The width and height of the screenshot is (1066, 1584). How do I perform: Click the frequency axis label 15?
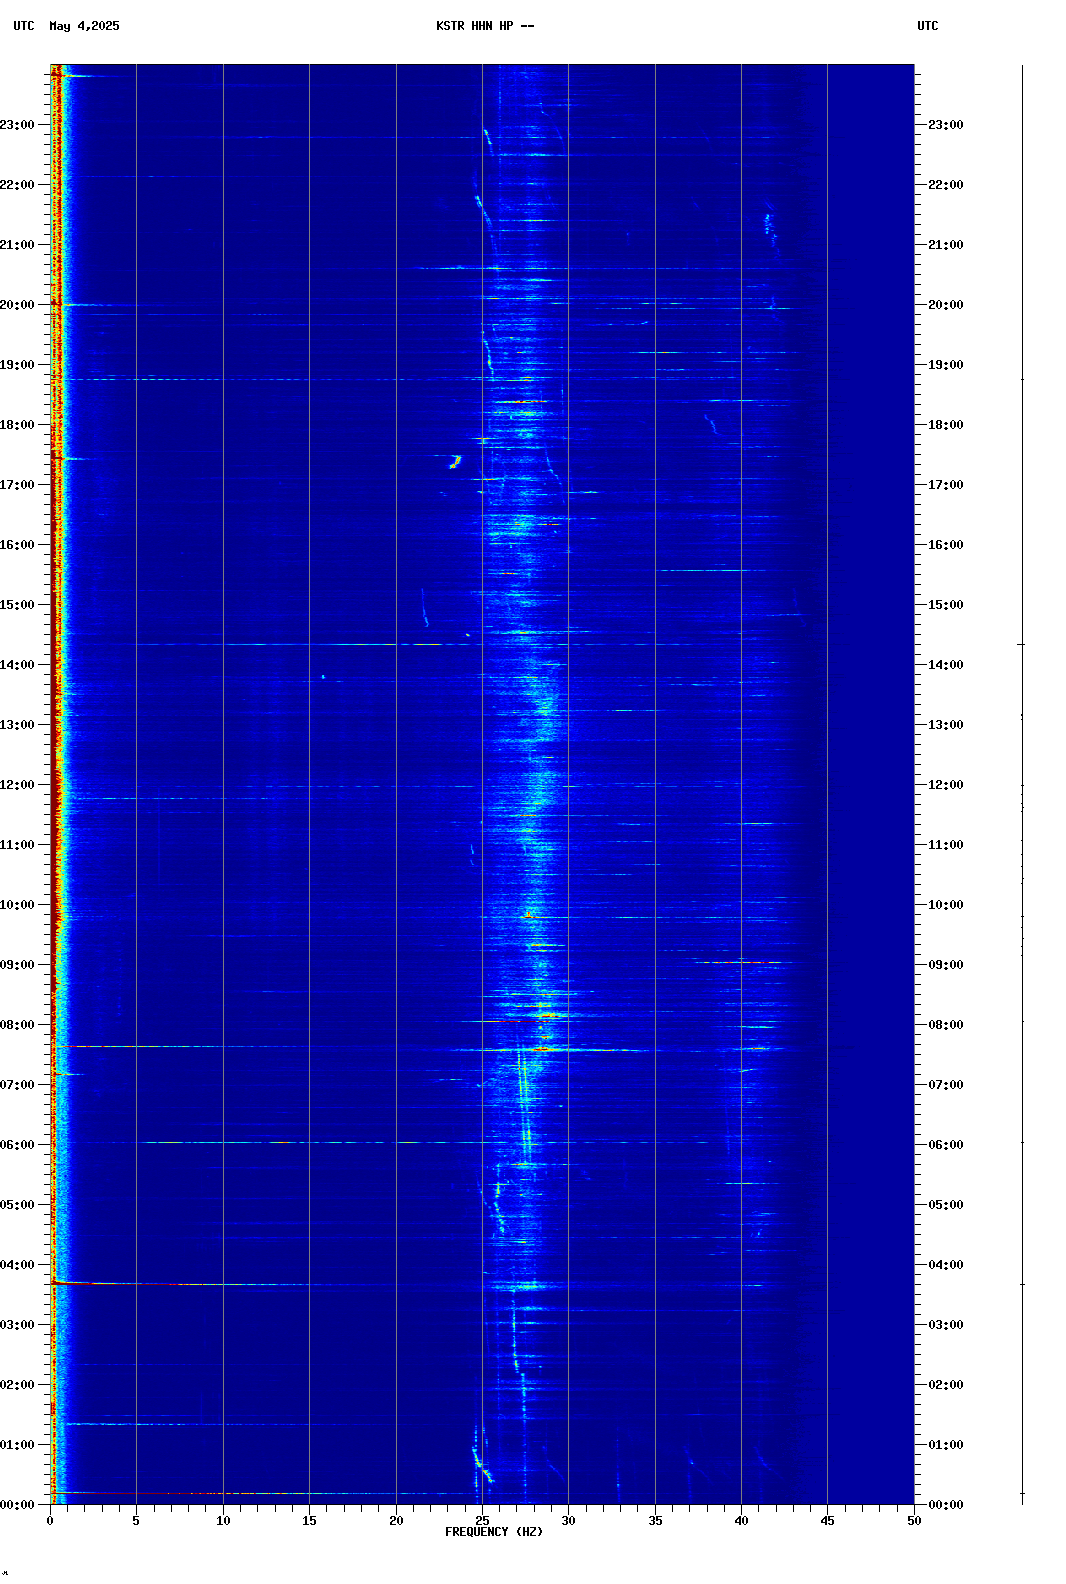309,1521
